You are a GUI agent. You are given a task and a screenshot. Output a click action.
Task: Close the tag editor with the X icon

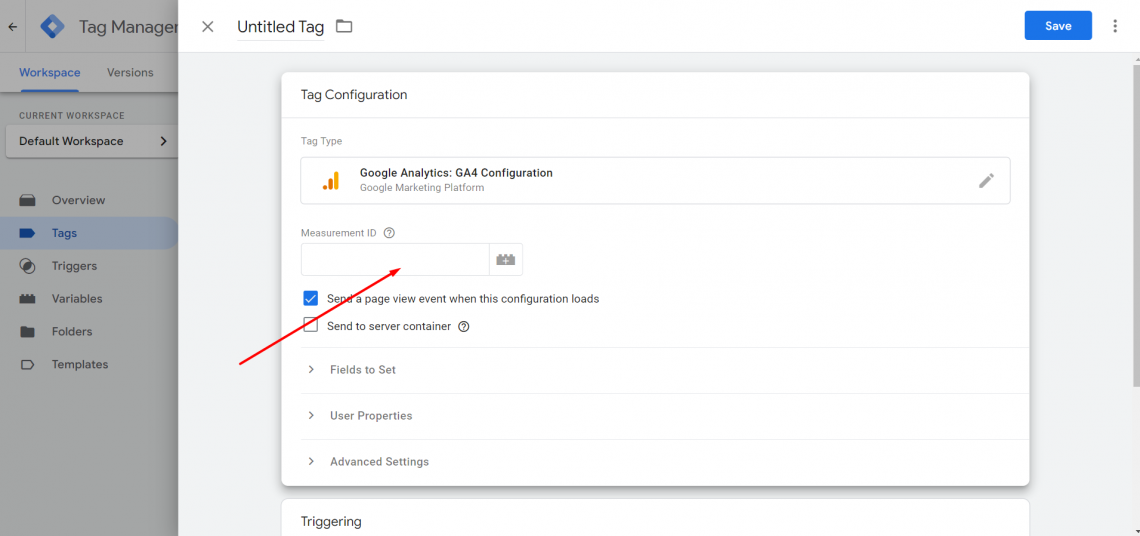[208, 27]
